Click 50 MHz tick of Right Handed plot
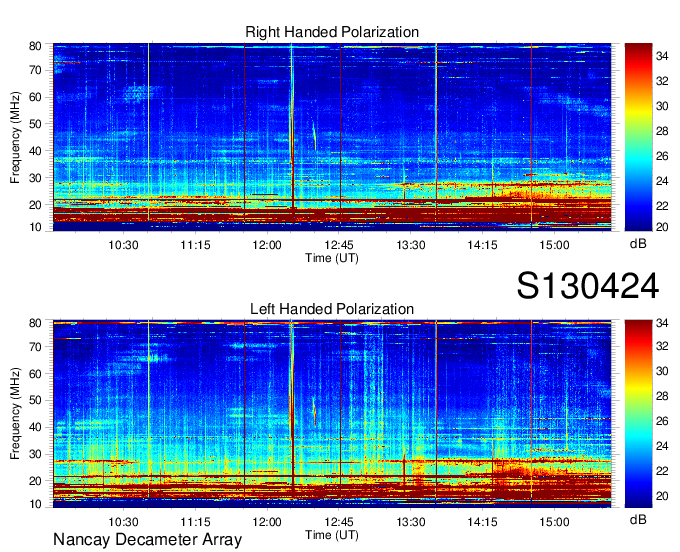The image size is (680, 552). 35,124
